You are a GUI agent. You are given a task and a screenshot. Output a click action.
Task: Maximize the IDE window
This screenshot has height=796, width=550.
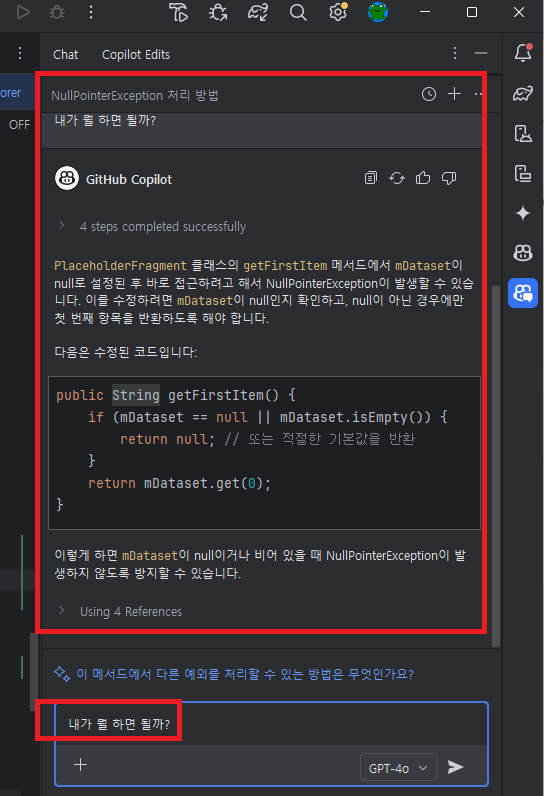click(472, 12)
